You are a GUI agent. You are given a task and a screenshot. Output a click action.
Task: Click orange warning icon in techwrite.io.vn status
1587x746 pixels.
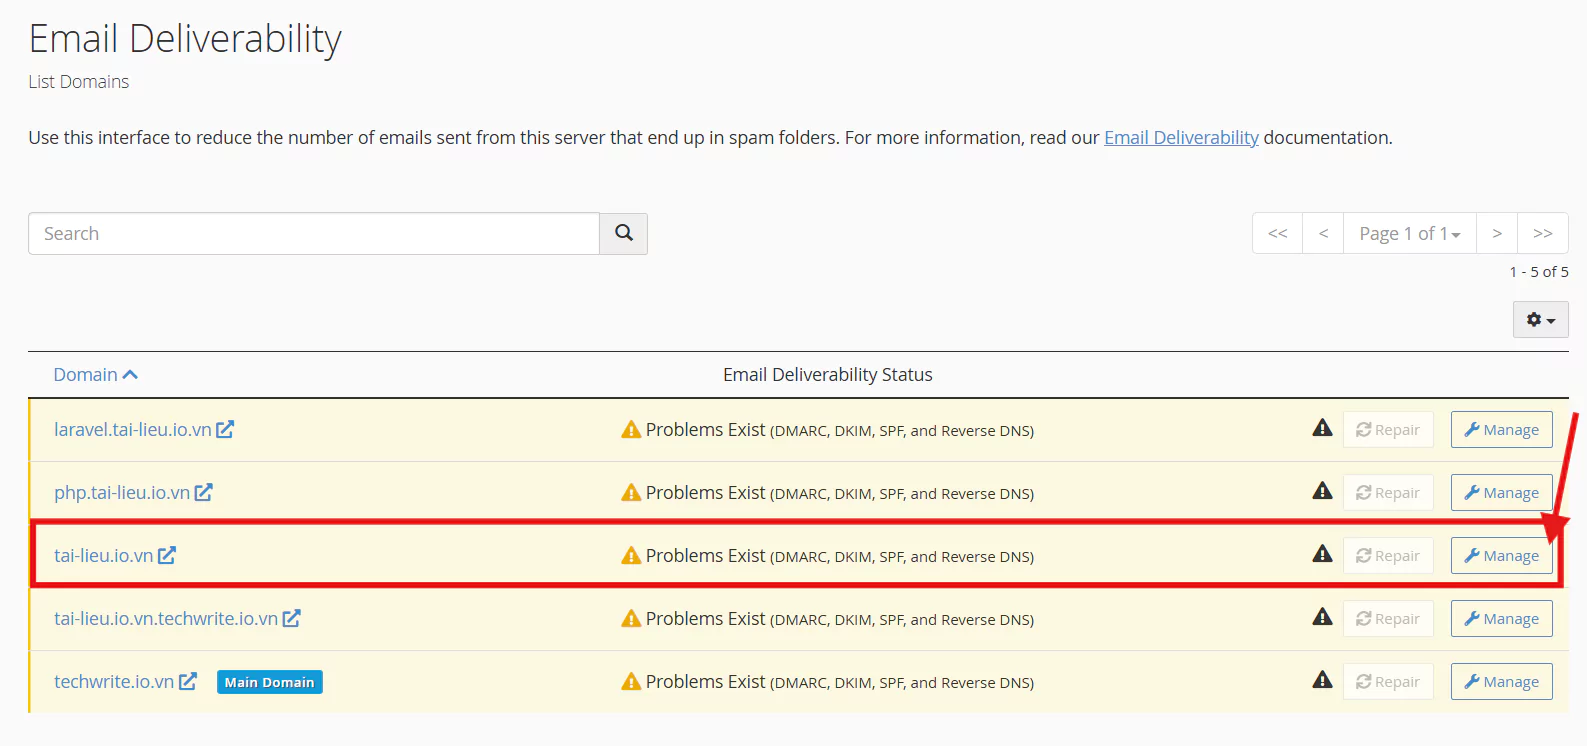coord(631,681)
